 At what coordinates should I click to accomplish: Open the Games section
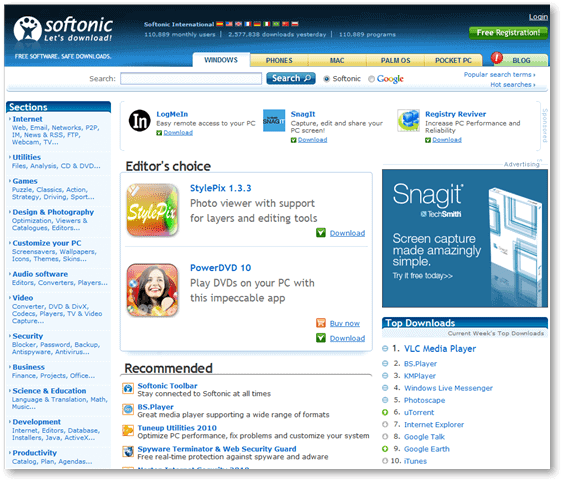[x=25, y=181]
